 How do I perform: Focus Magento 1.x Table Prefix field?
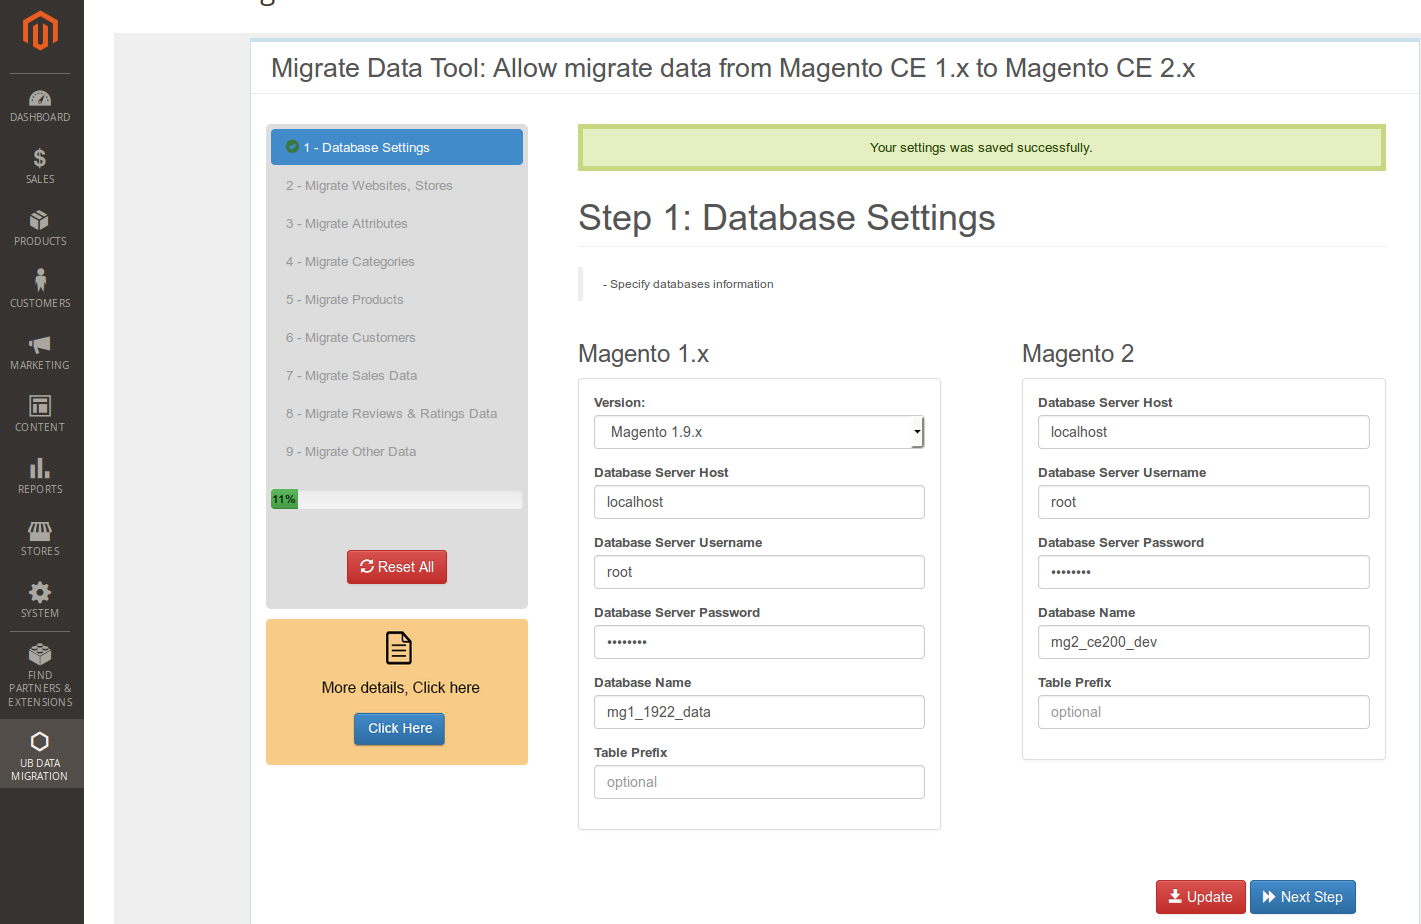point(759,782)
